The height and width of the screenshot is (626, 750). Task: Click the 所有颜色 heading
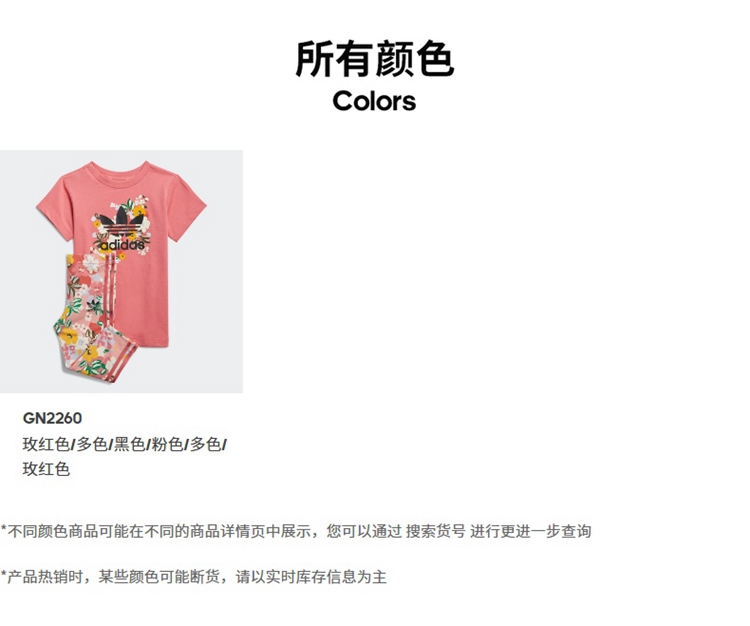click(375, 58)
